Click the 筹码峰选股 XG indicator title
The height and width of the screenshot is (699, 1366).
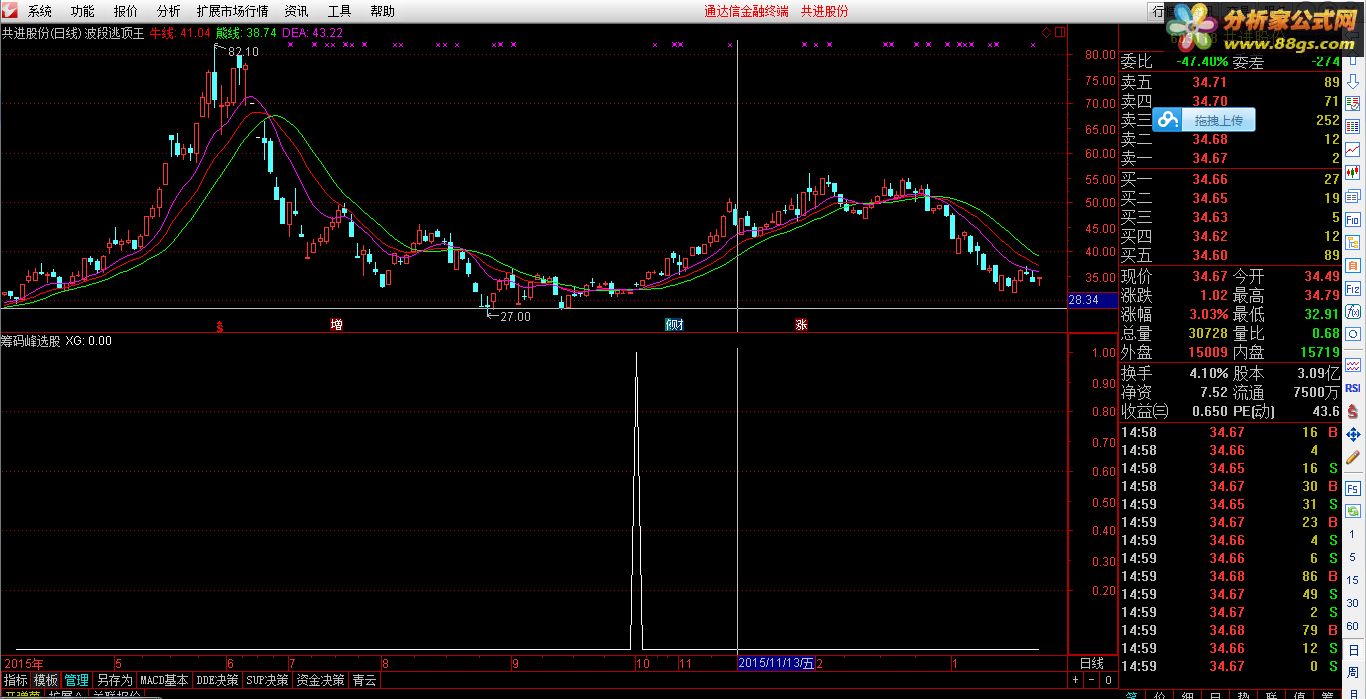(x=57, y=341)
